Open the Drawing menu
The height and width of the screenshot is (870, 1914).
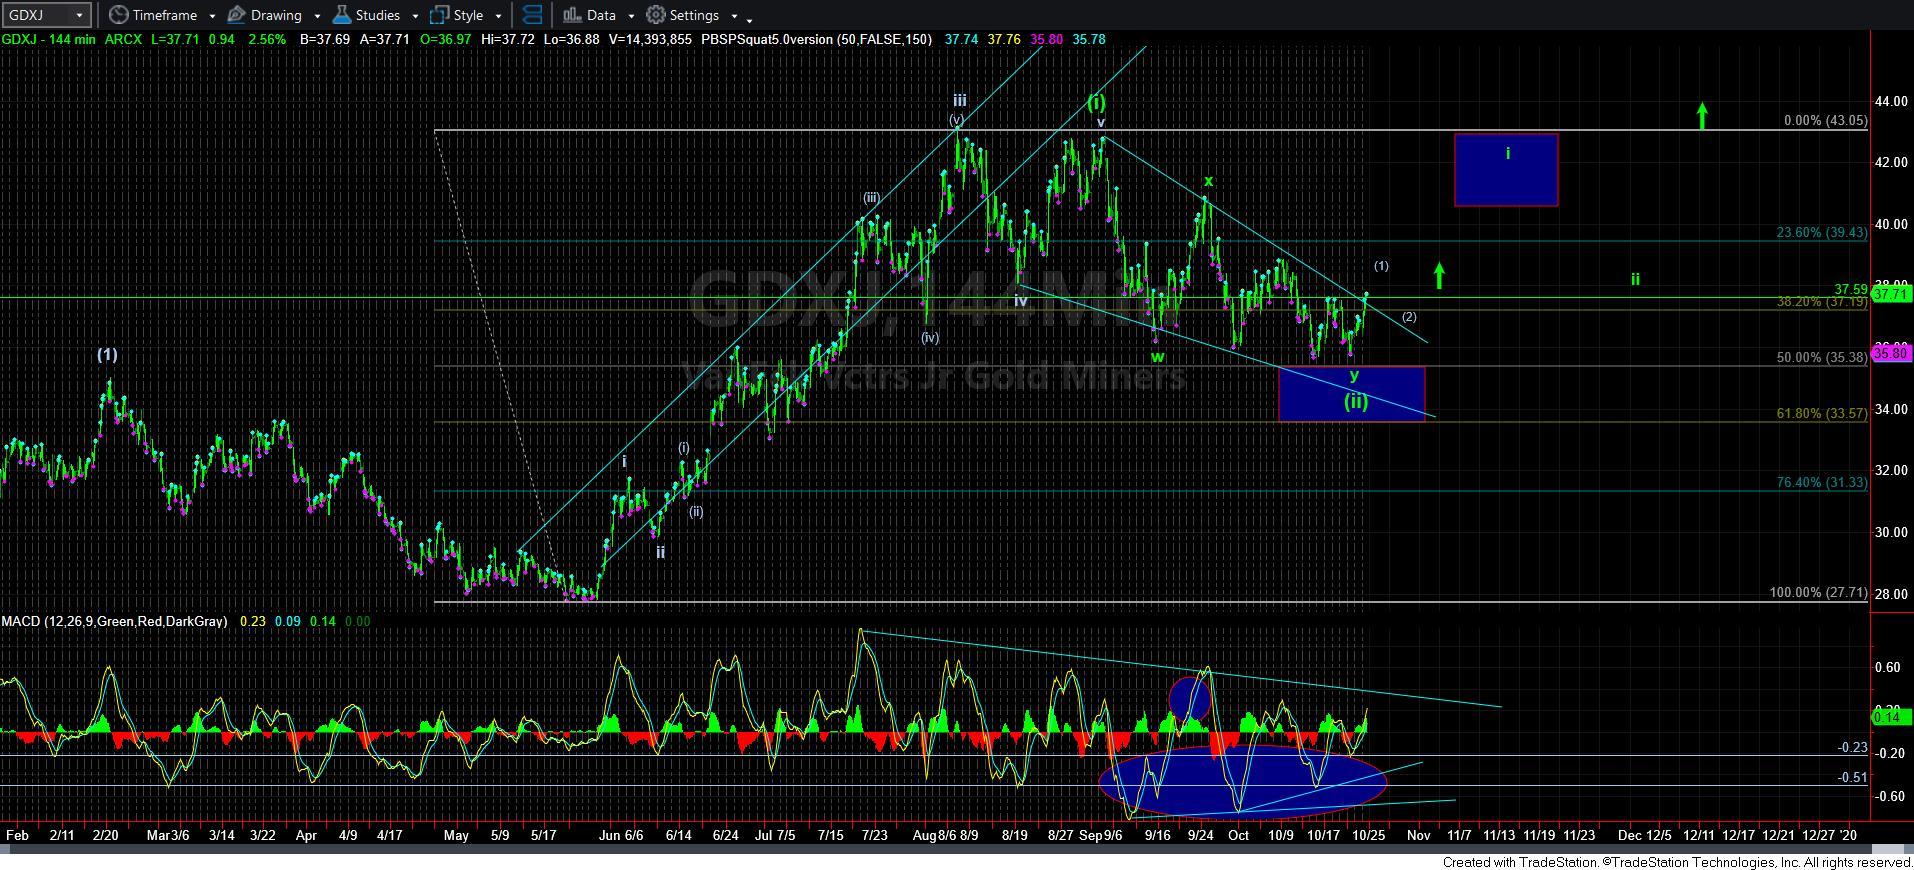point(276,15)
